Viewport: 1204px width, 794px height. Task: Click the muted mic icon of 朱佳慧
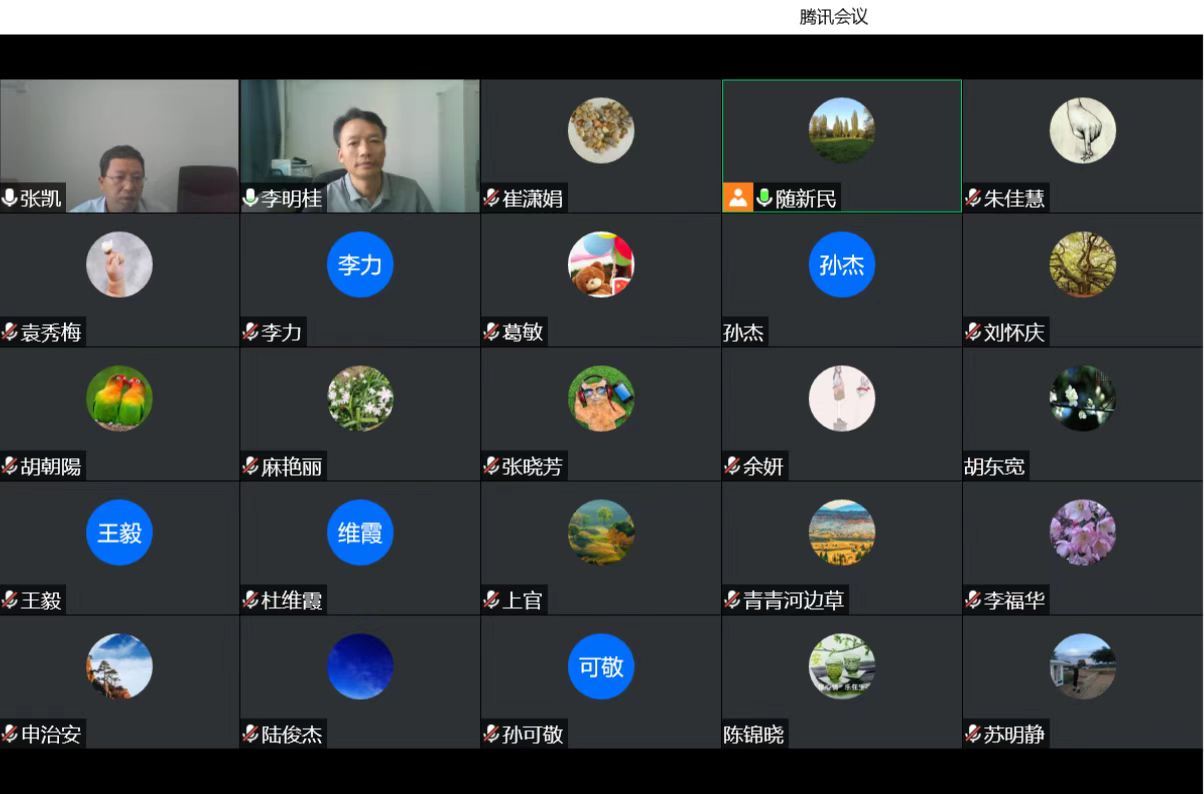(973, 198)
